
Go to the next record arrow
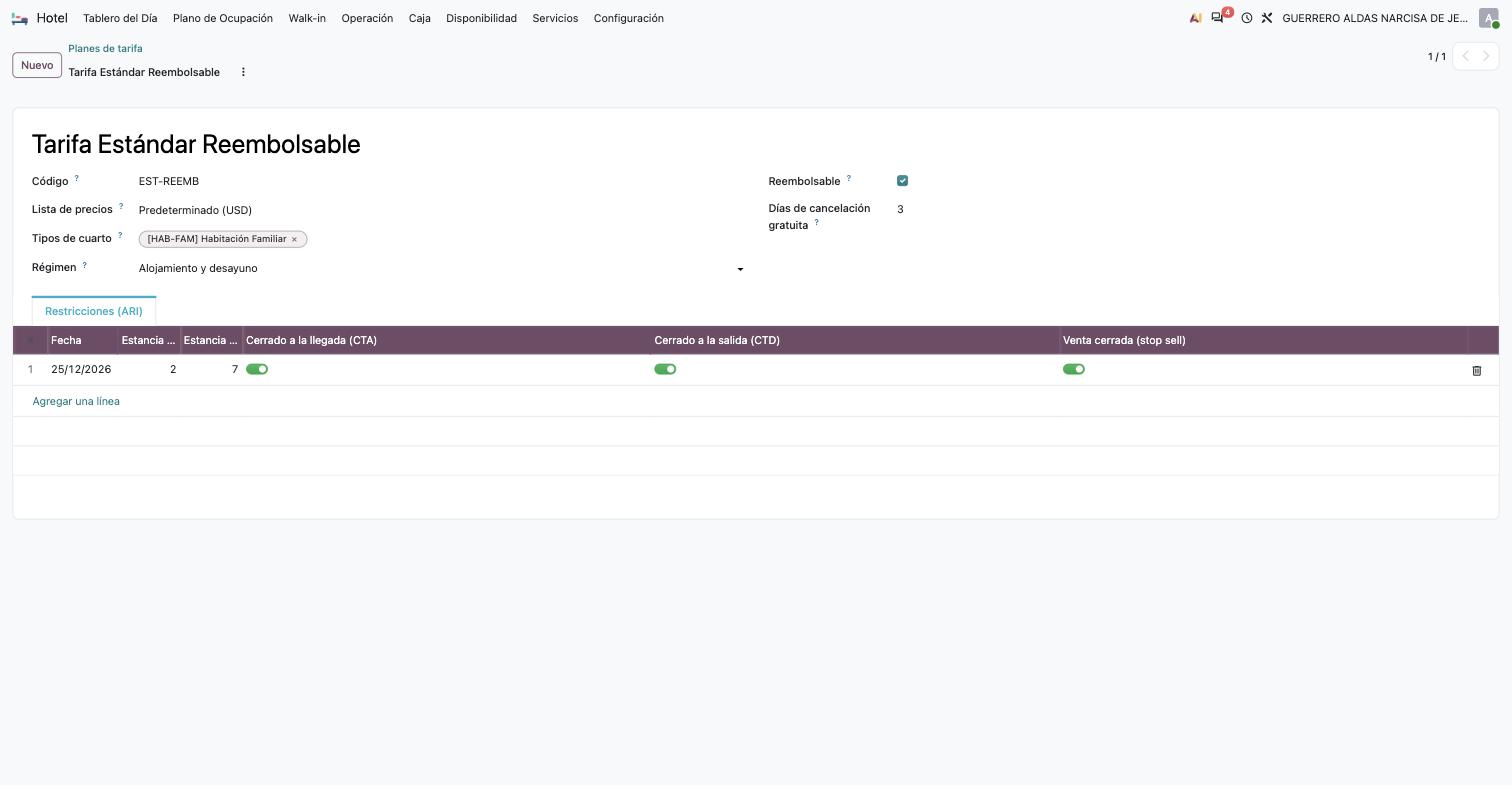(x=1486, y=56)
